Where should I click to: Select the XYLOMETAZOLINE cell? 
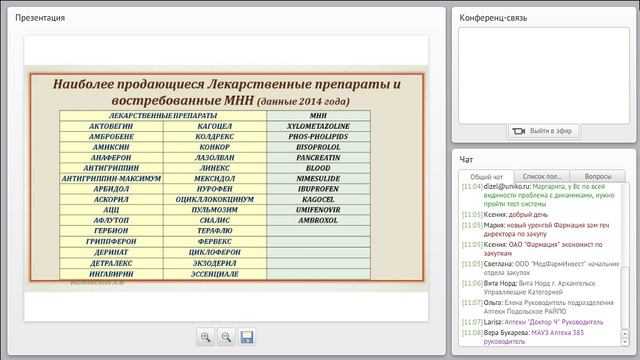318,126
